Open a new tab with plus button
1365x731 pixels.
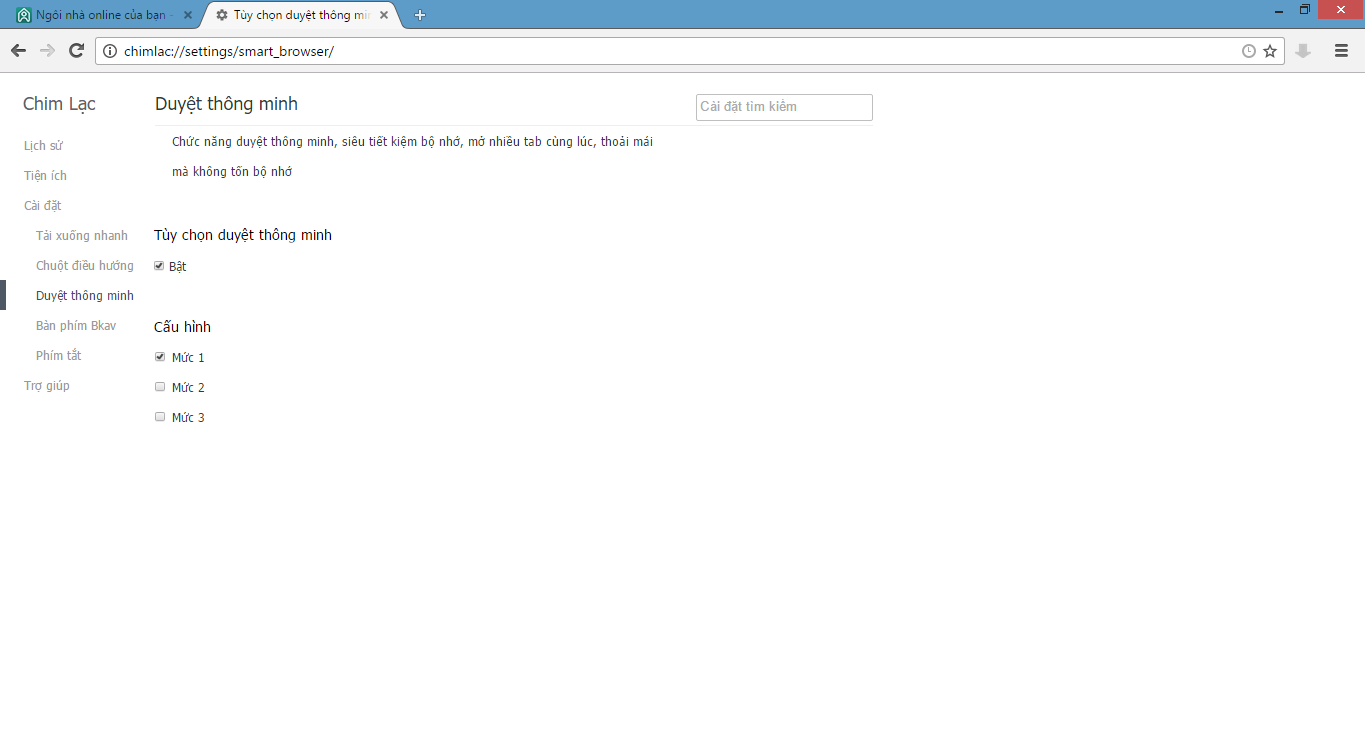tap(420, 15)
